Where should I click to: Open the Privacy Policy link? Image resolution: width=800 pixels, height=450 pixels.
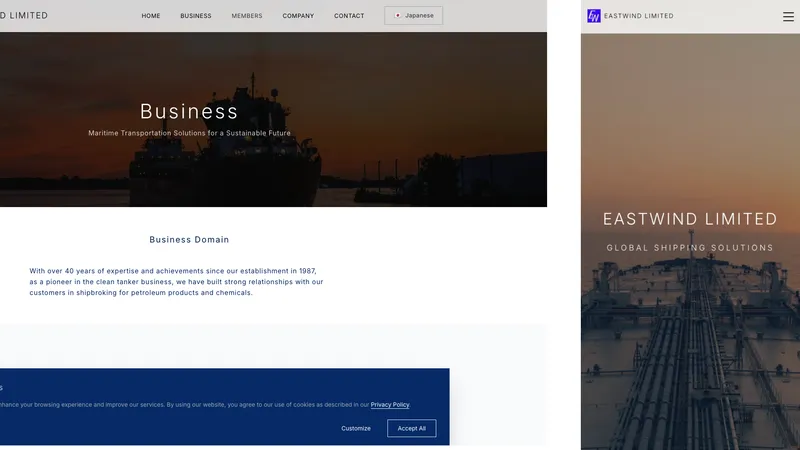pos(390,405)
